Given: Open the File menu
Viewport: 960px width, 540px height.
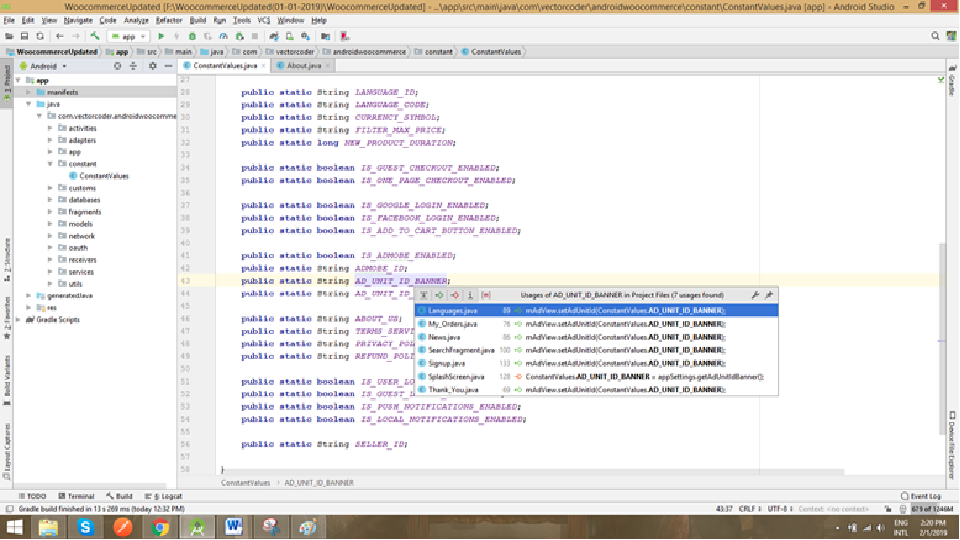Looking at the screenshot, I should (9, 20).
